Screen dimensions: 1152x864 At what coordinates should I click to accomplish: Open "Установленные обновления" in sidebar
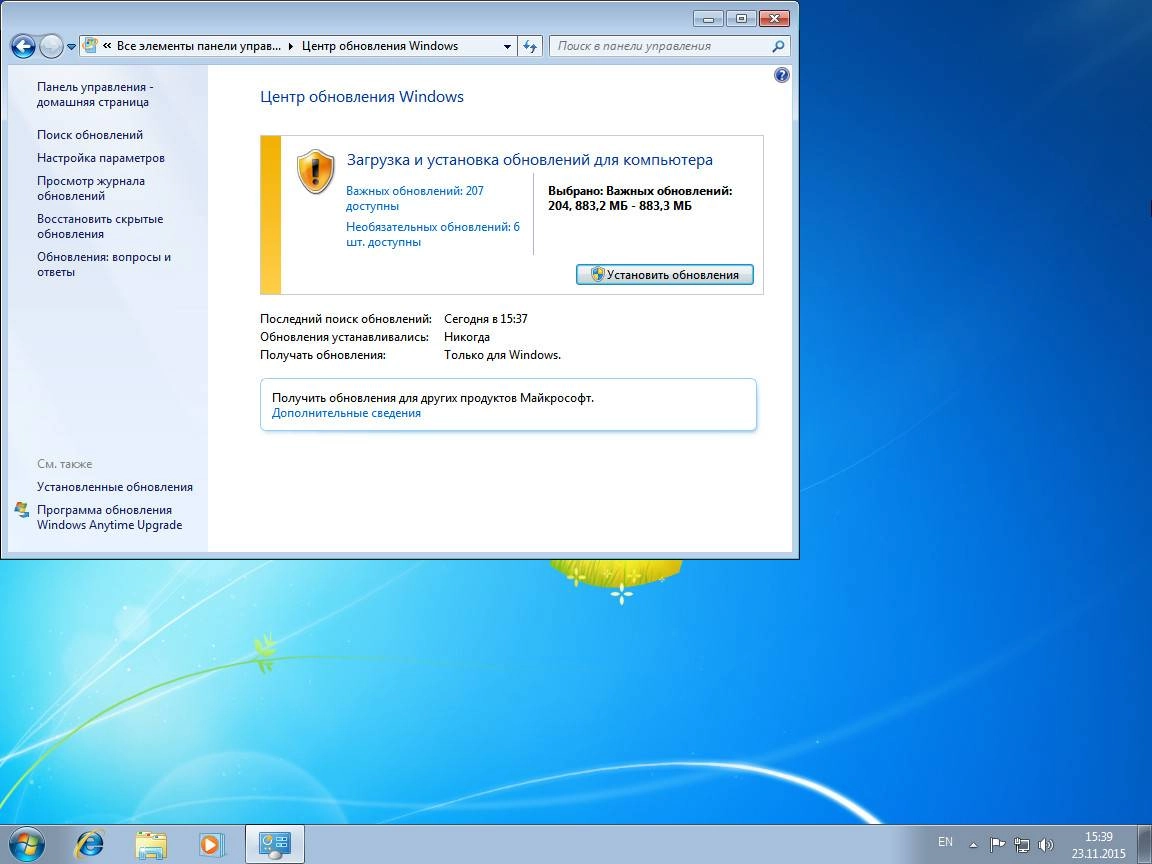115,487
